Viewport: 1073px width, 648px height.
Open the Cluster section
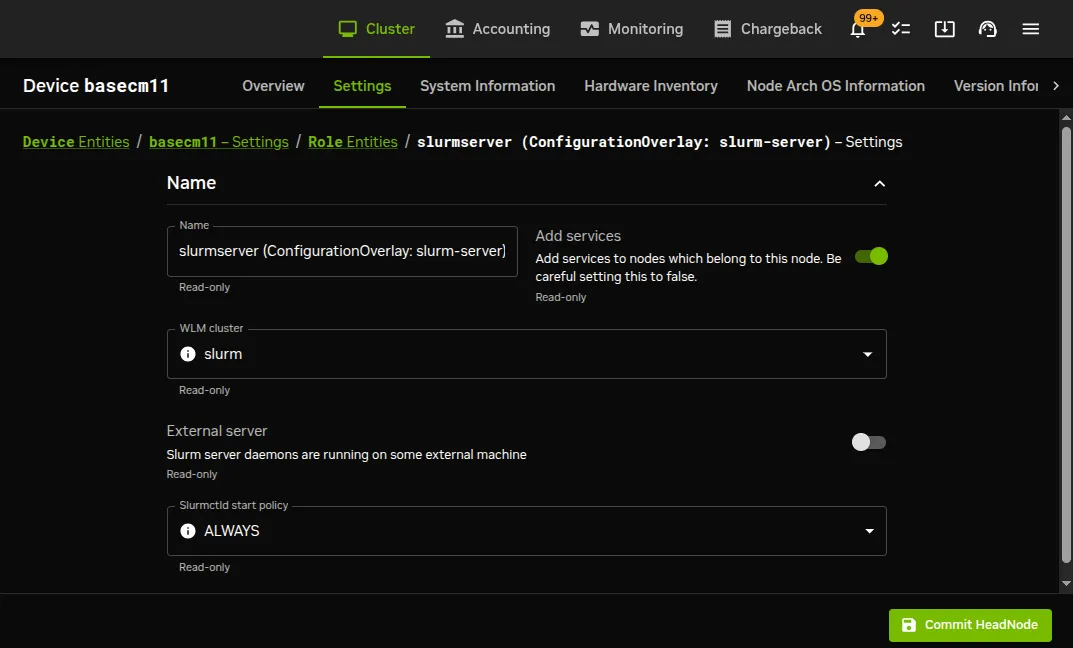click(x=376, y=29)
